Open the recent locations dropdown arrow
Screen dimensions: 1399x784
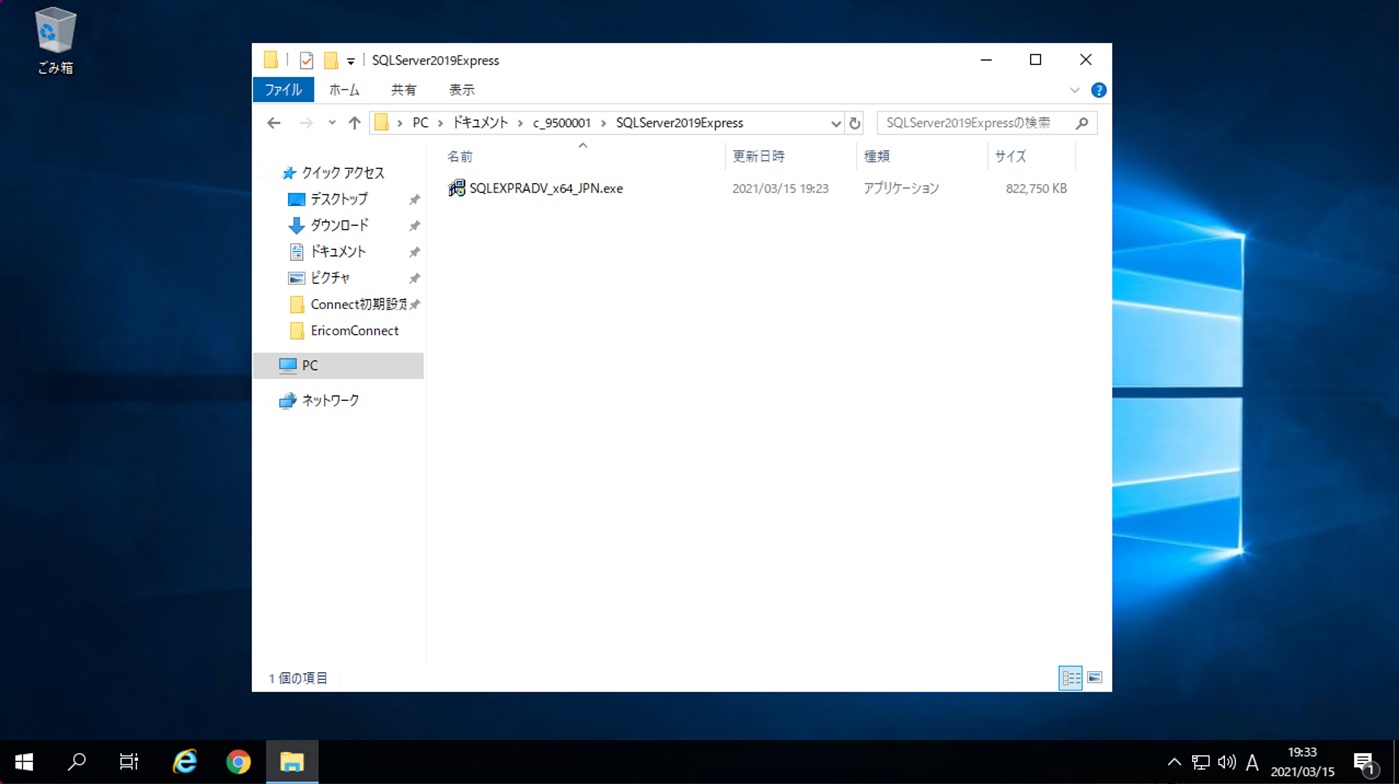point(332,123)
